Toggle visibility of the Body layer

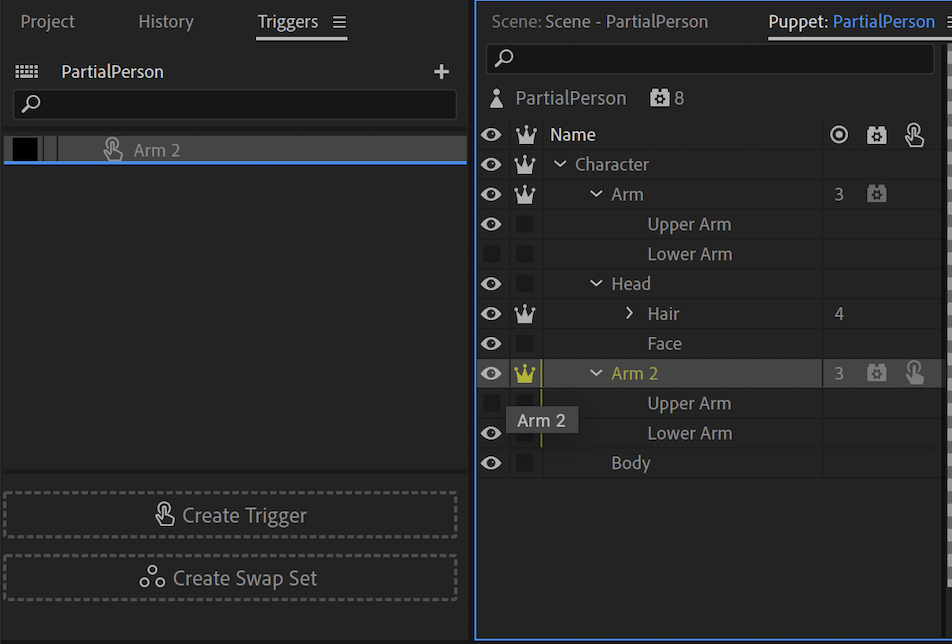490,462
